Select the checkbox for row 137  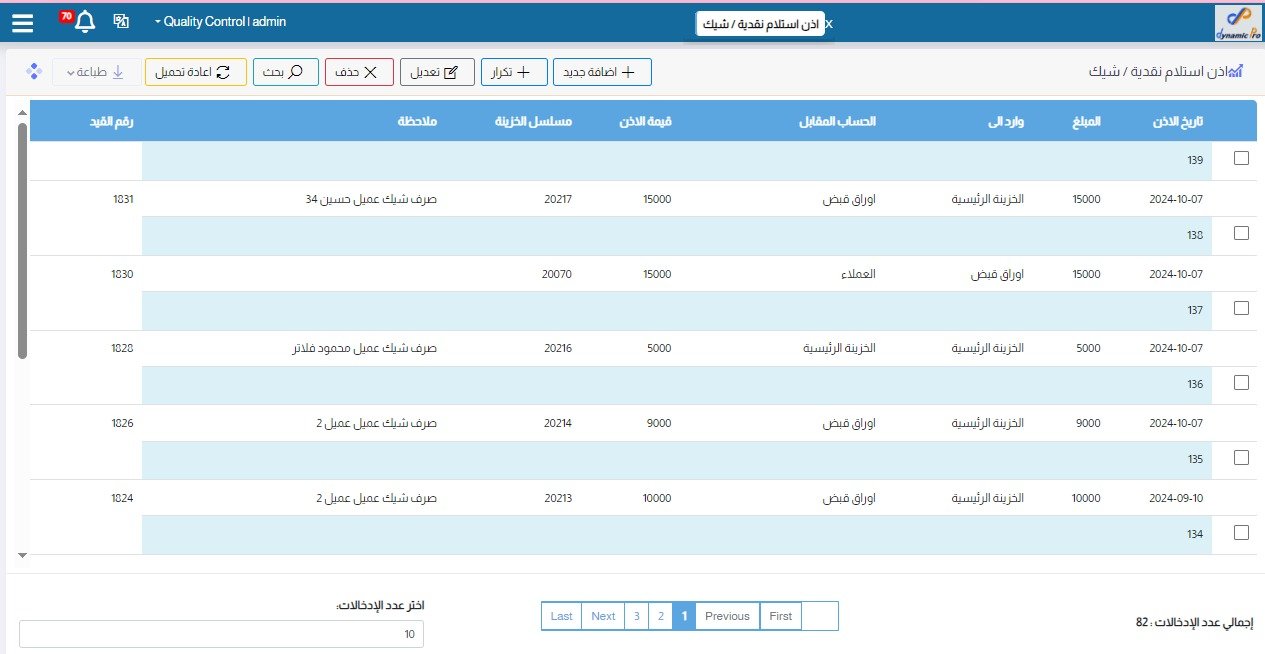click(1241, 308)
